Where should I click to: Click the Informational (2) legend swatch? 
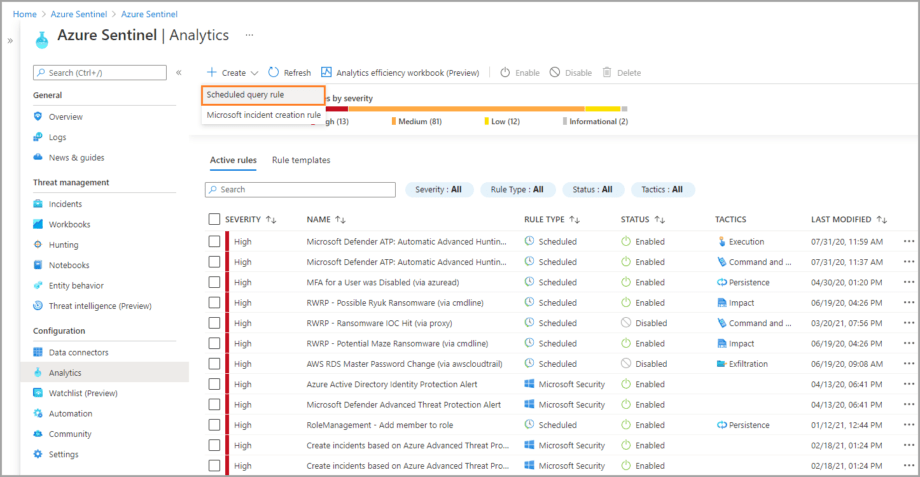tap(565, 121)
